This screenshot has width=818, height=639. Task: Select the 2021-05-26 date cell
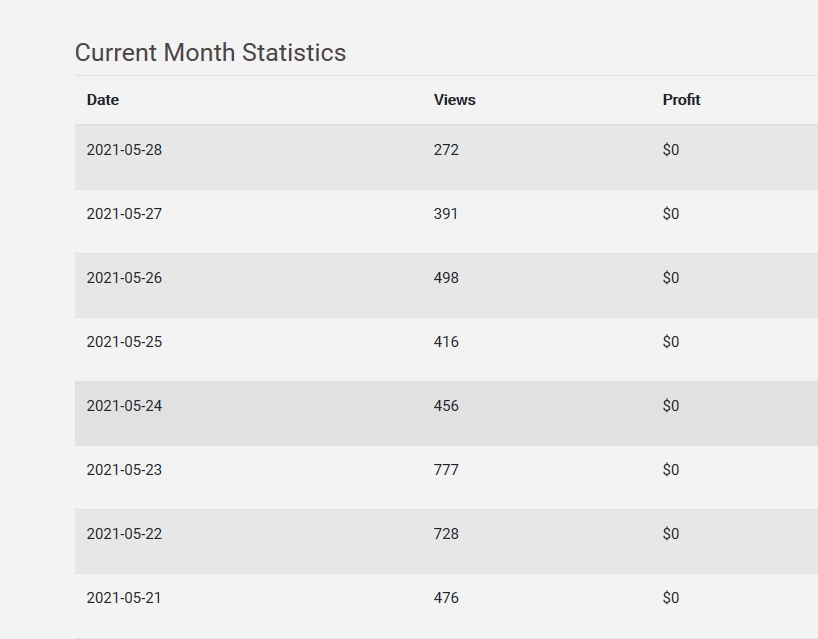click(124, 278)
